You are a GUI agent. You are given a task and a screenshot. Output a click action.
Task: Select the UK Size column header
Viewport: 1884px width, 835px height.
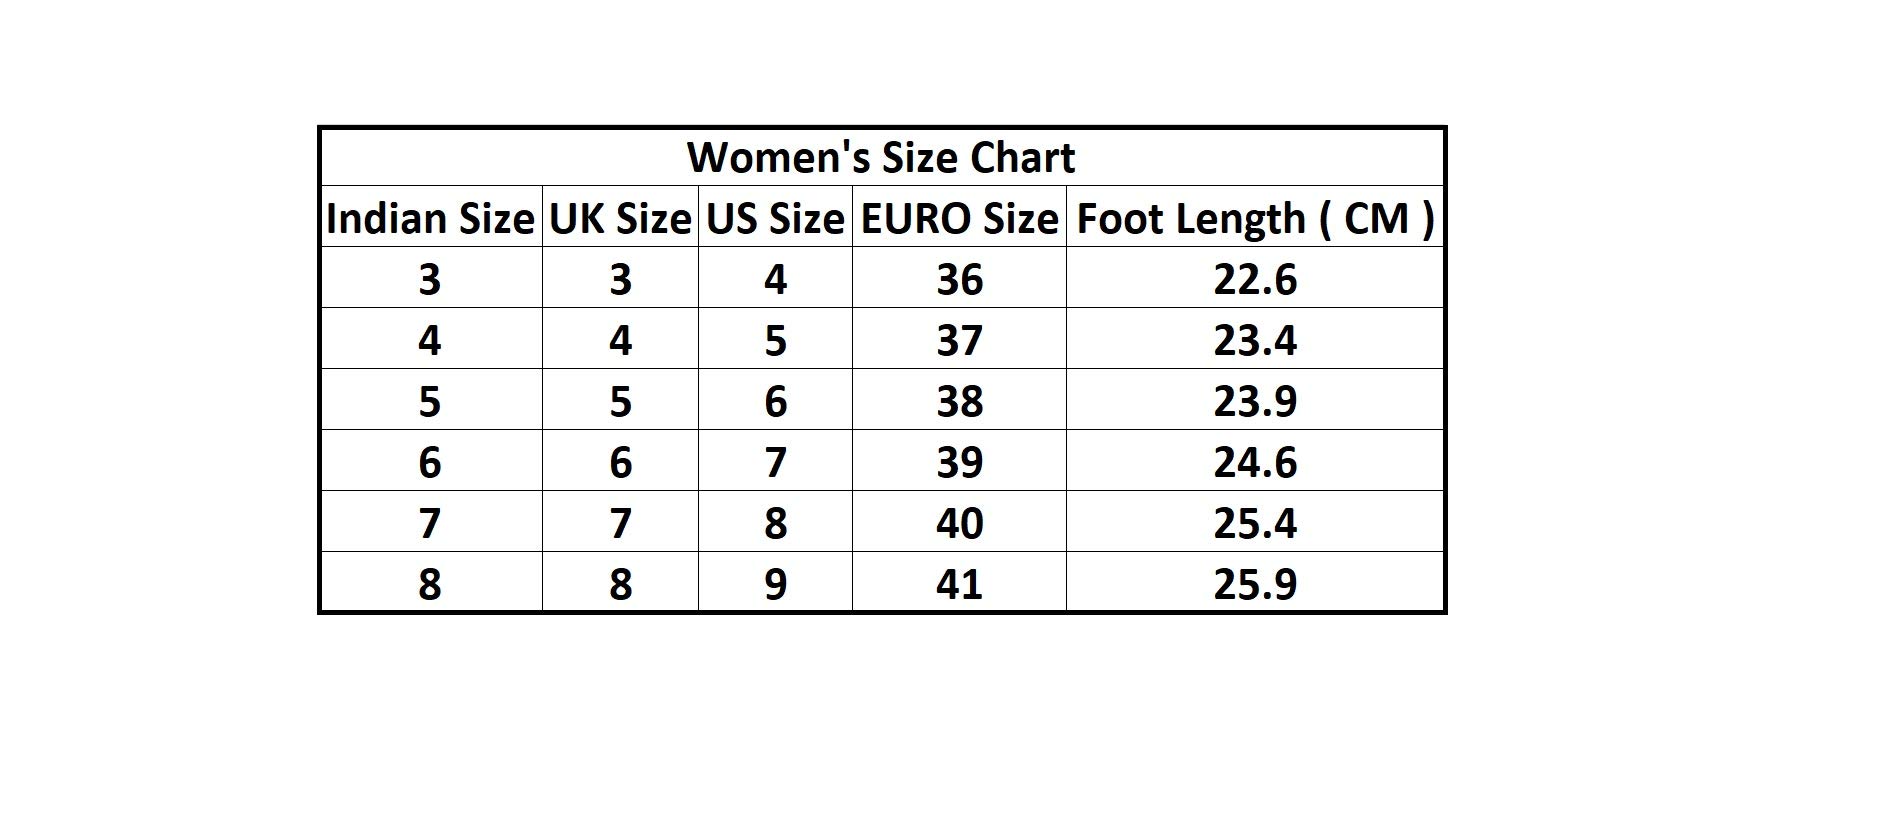(x=620, y=219)
